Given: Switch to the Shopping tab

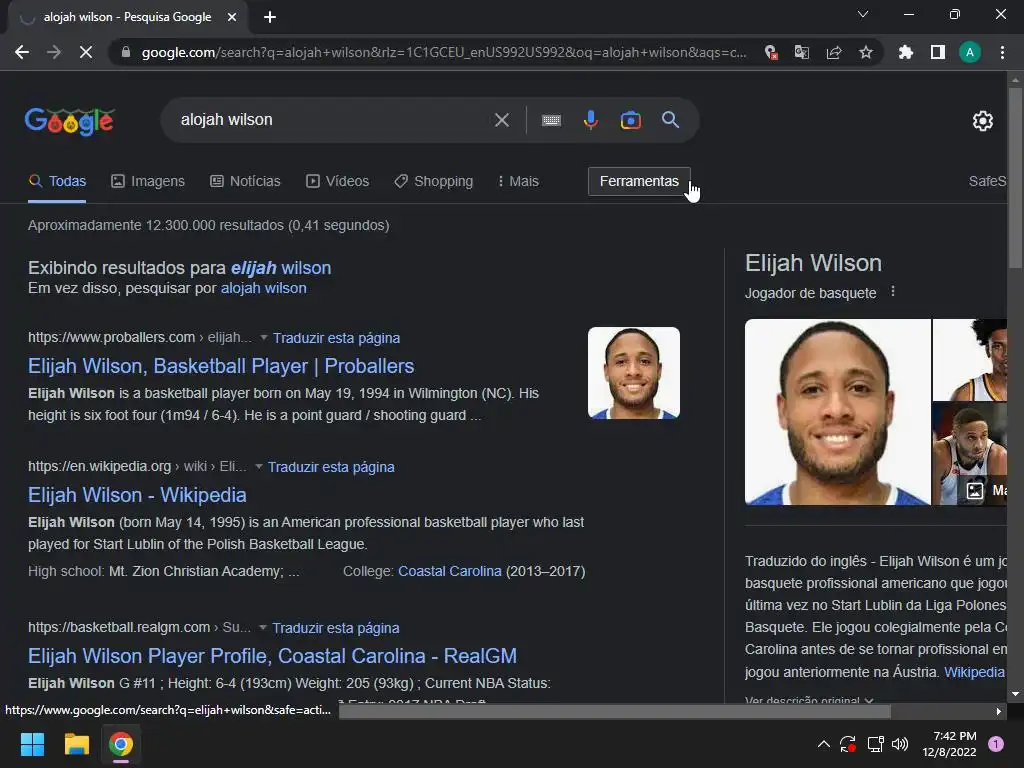Looking at the screenshot, I should coord(434,182).
